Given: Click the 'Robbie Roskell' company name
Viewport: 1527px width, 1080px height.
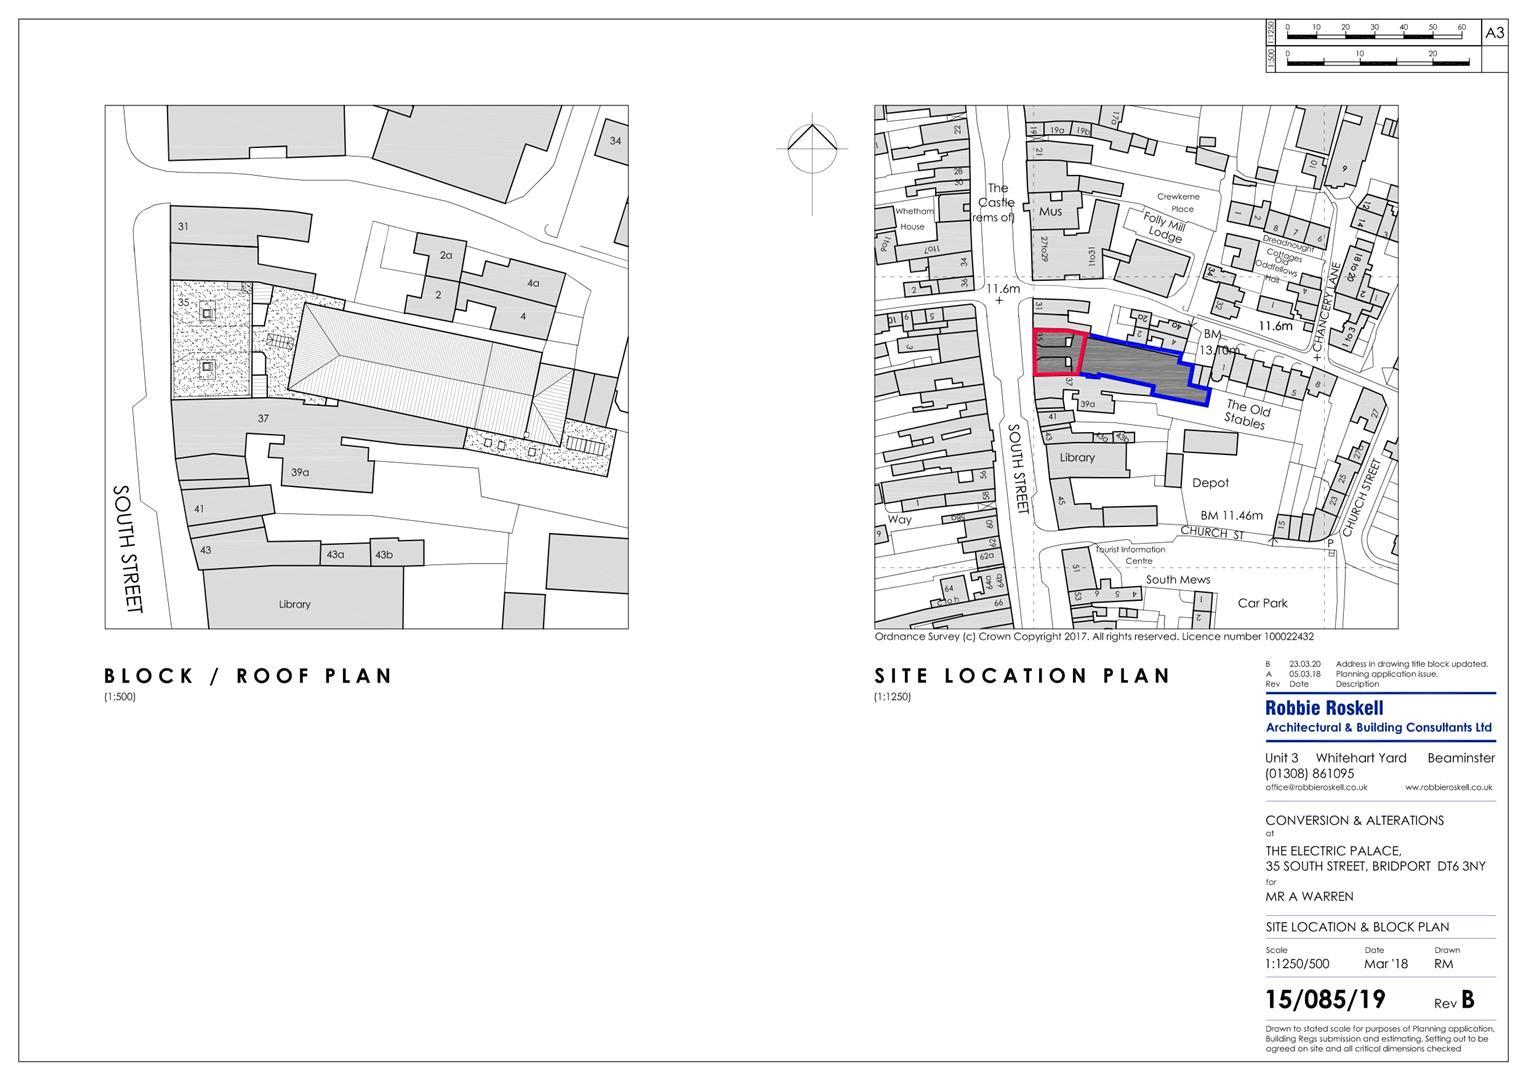Looking at the screenshot, I should tap(1324, 708).
